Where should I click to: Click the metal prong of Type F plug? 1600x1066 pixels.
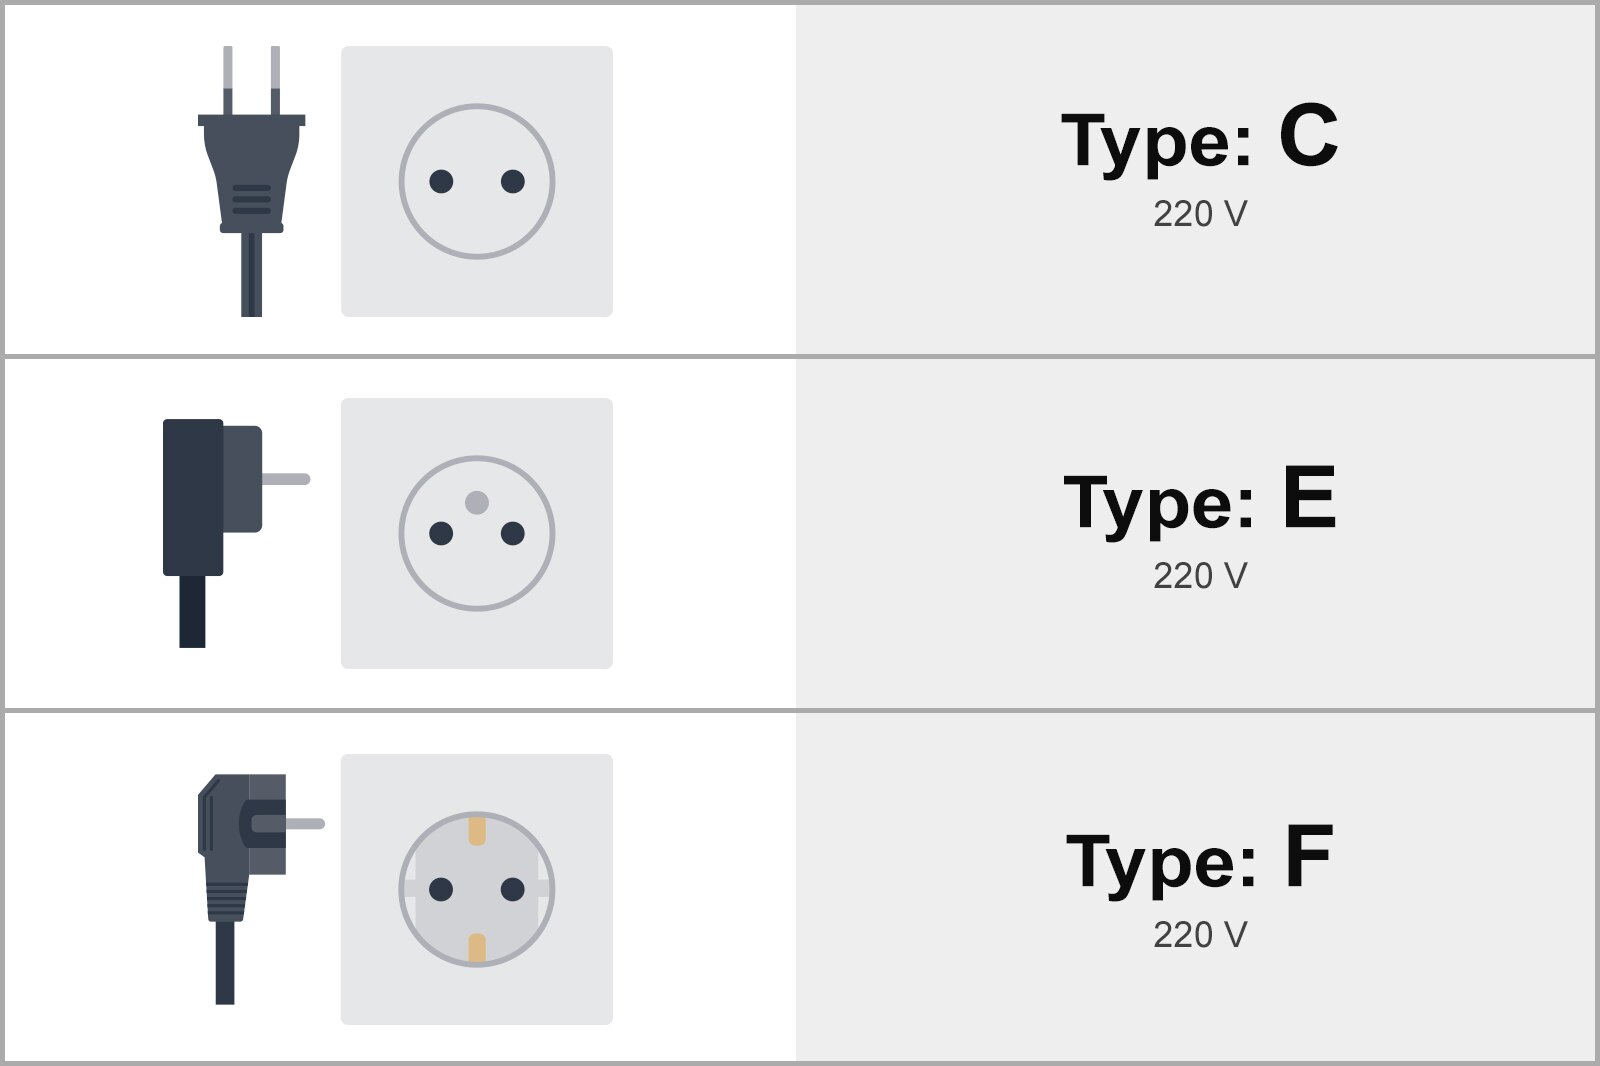tap(298, 824)
